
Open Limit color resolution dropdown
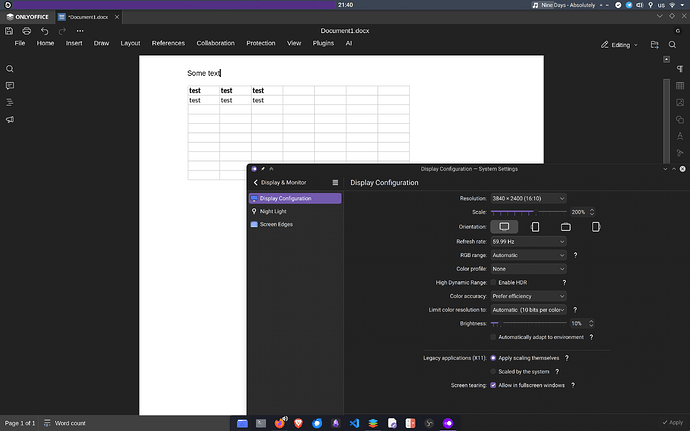click(x=529, y=309)
